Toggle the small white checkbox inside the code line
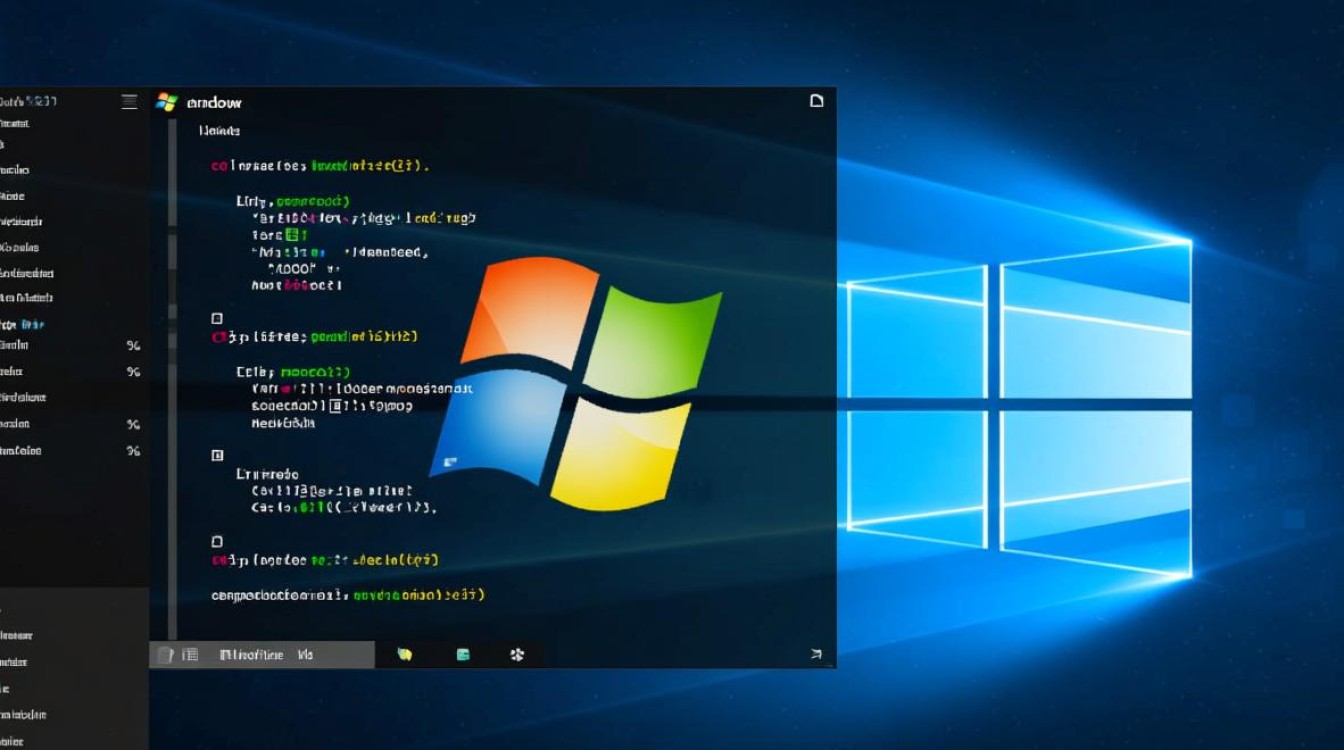Screen dimensions: 1344x750 coord(337,406)
